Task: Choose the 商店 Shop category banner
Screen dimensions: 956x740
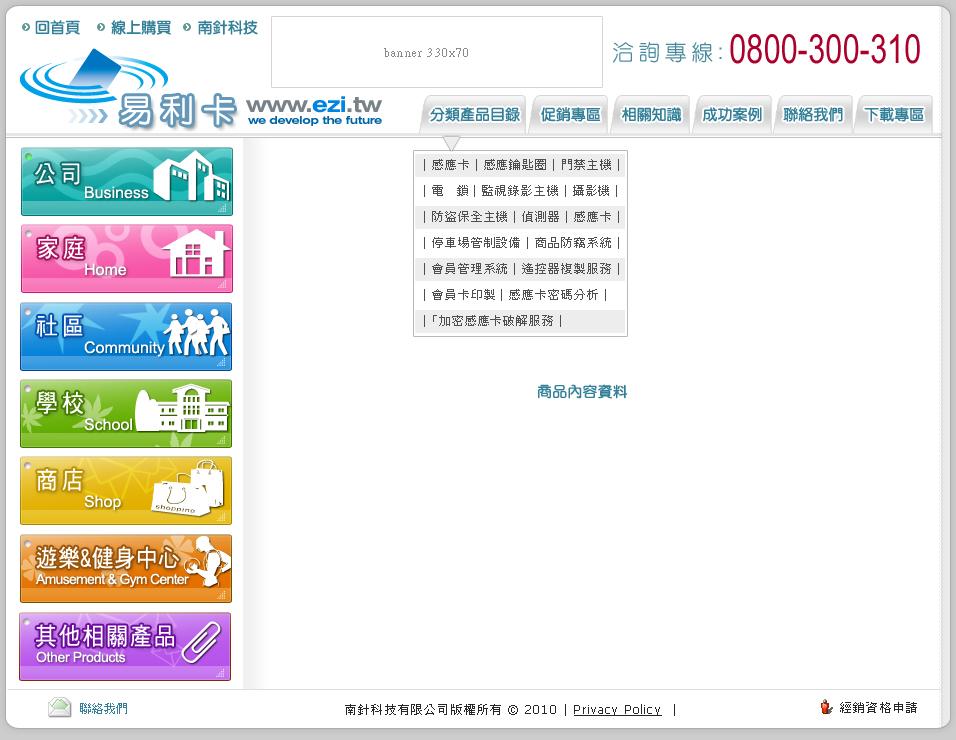Action: click(x=126, y=491)
